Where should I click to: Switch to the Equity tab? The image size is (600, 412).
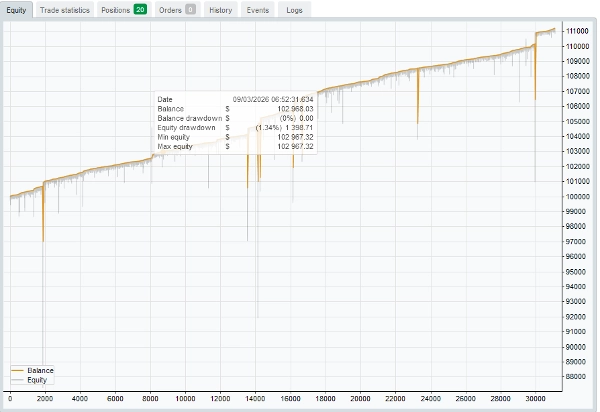click(16, 10)
